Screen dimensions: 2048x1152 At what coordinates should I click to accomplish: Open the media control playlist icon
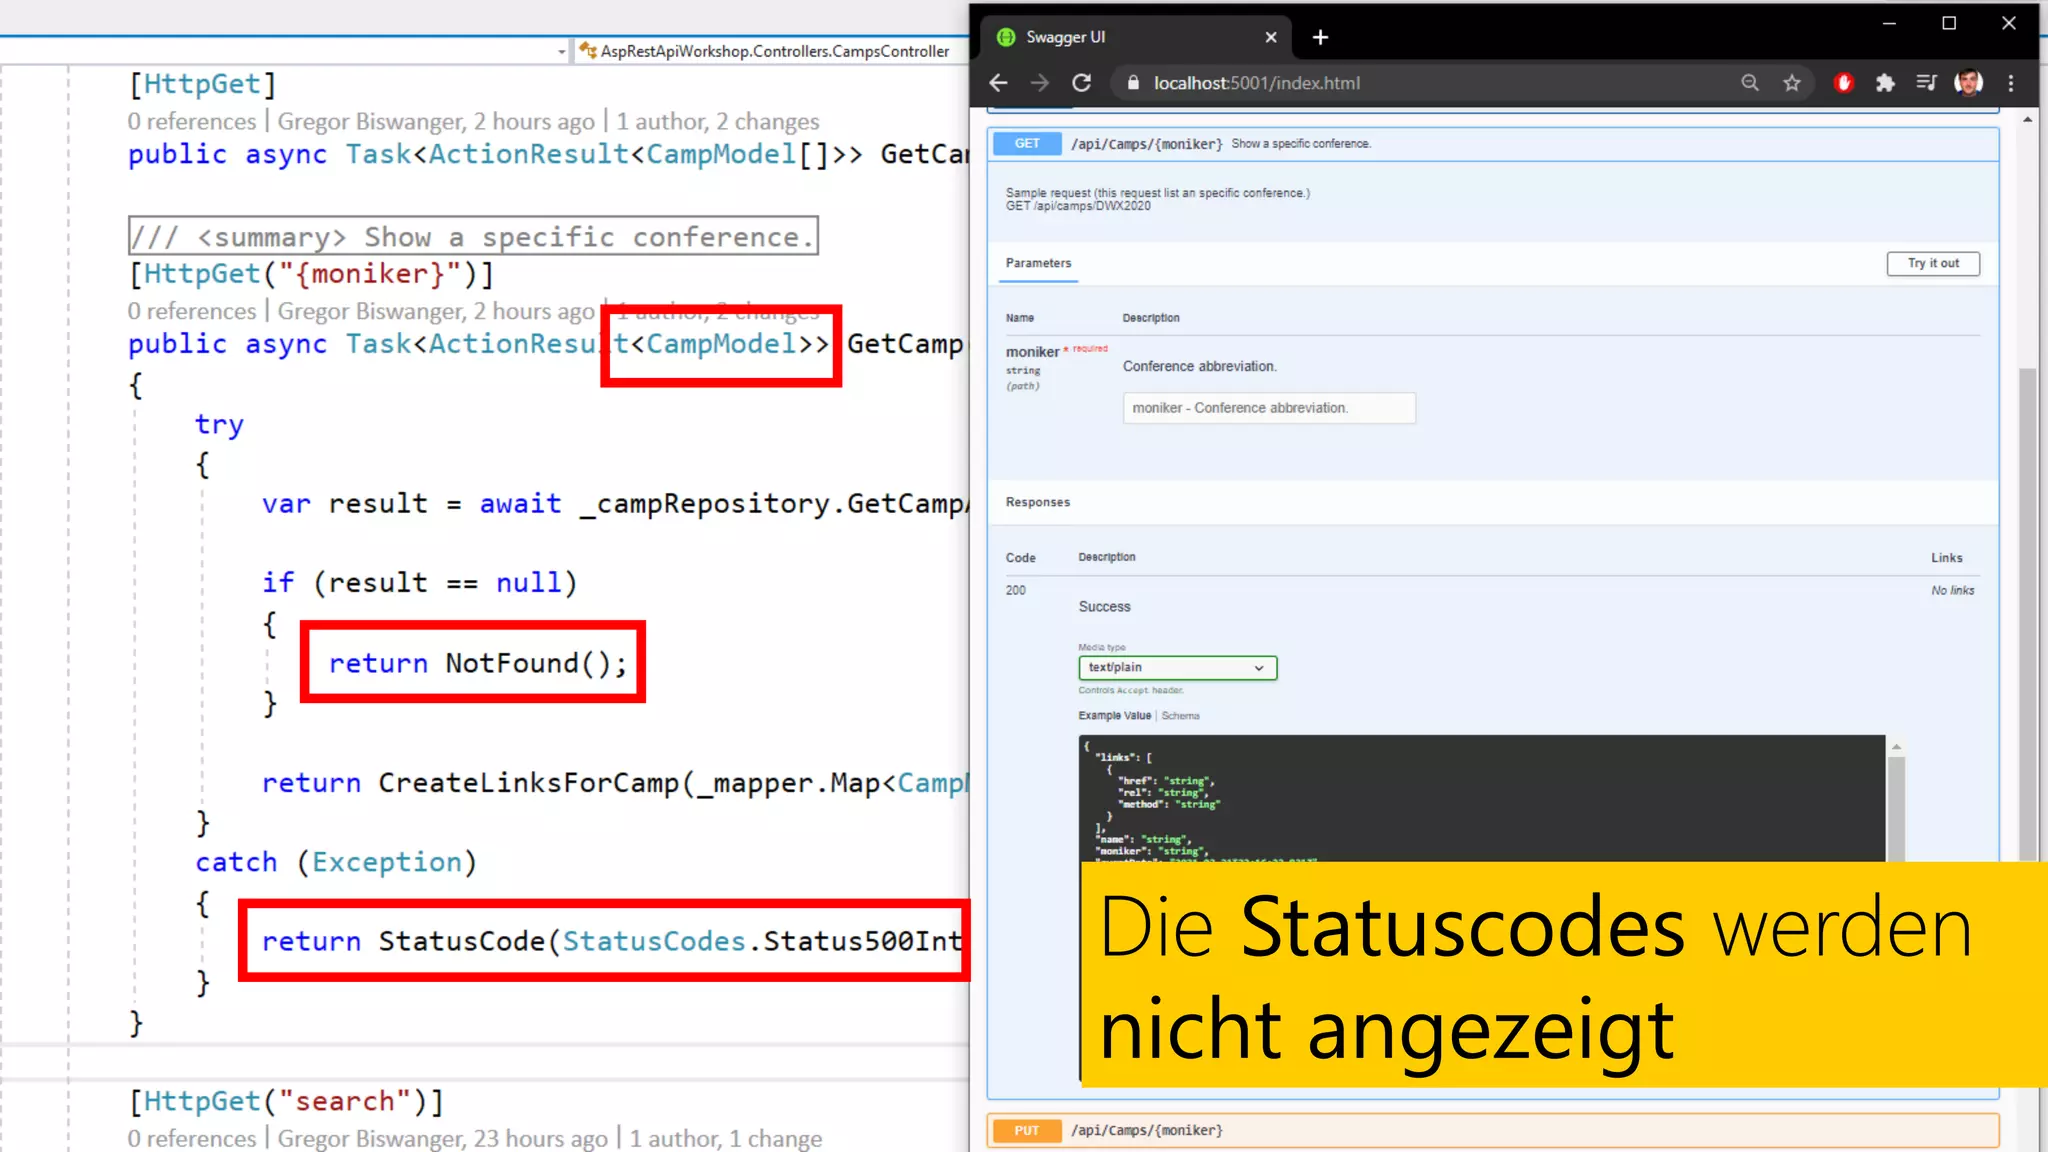(x=1927, y=83)
